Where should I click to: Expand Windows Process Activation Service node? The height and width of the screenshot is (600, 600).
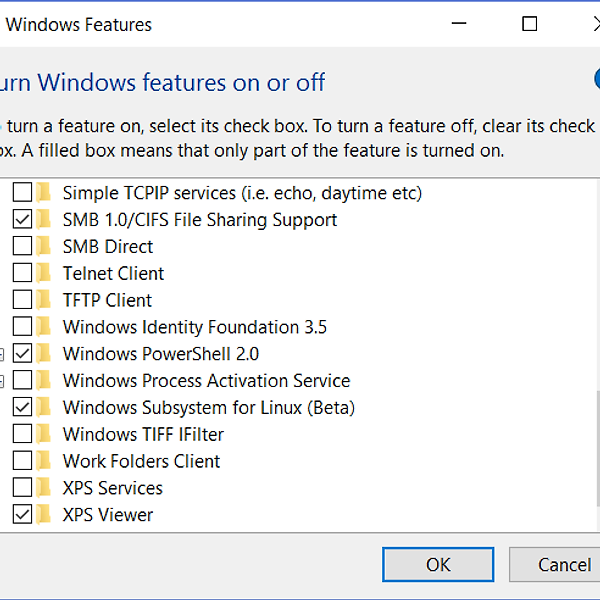click(2, 381)
